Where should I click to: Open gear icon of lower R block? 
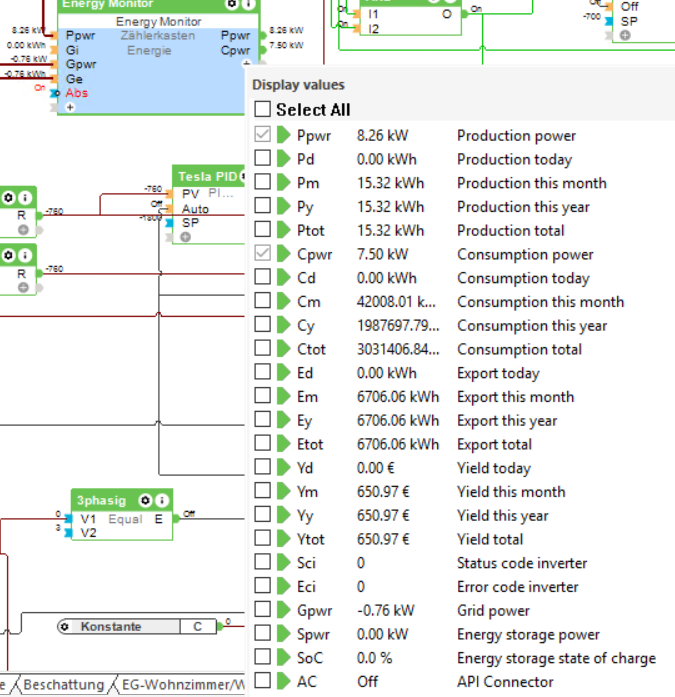click(x=8, y=255)
